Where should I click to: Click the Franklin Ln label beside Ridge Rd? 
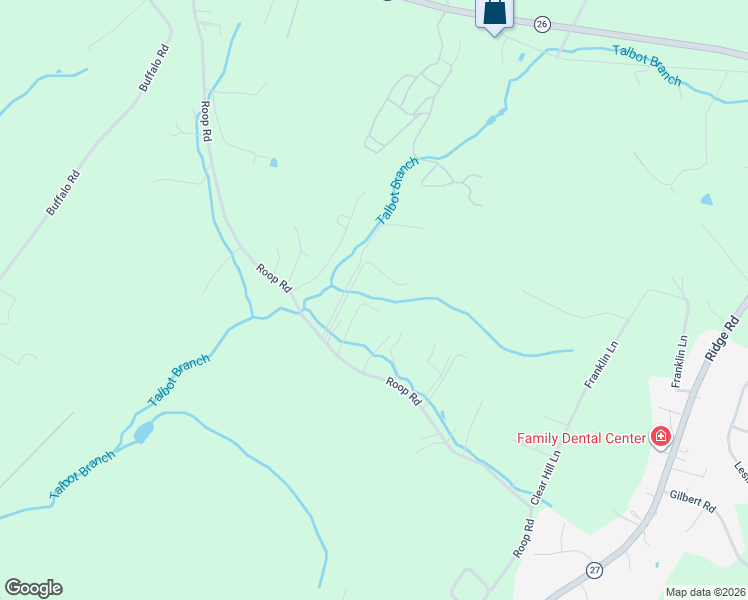coord(679,361)
